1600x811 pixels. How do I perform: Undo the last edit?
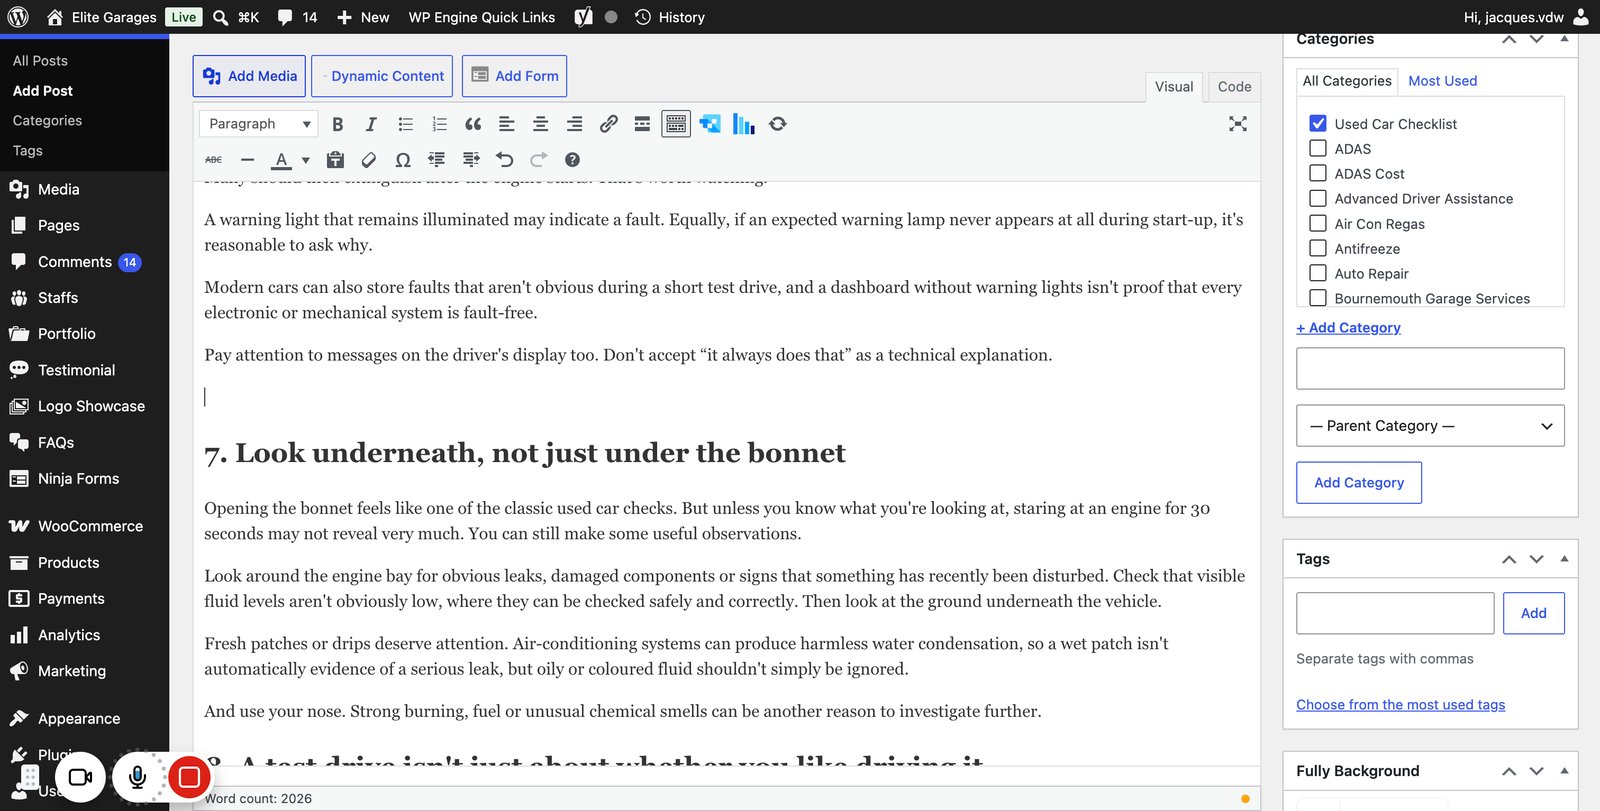(x=504, y=160)
